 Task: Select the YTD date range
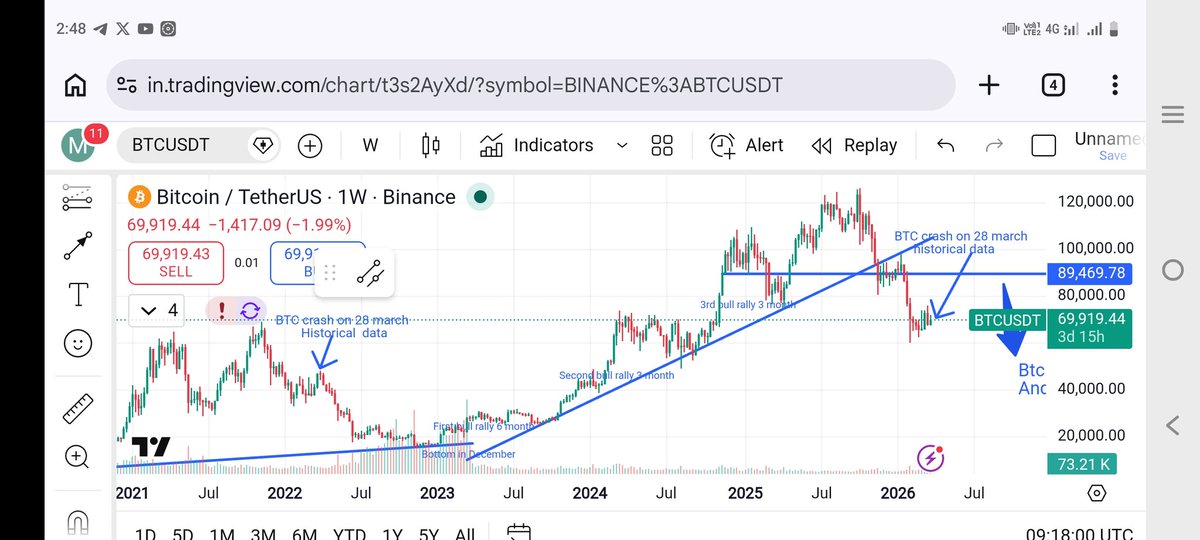[x=349, y=534]
